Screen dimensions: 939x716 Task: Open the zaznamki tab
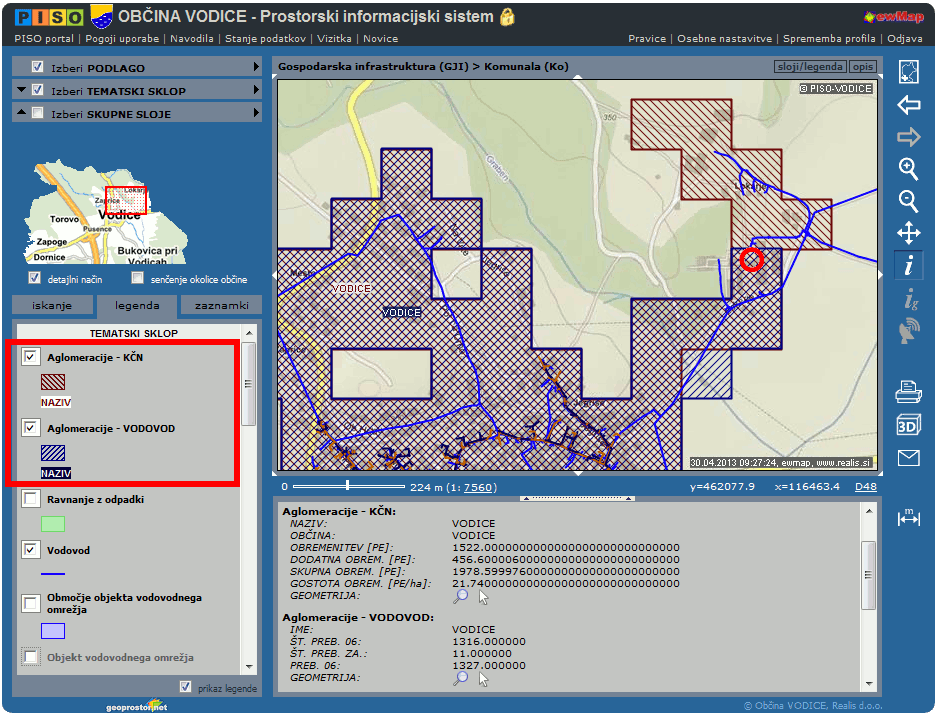[x=221, y=306]
